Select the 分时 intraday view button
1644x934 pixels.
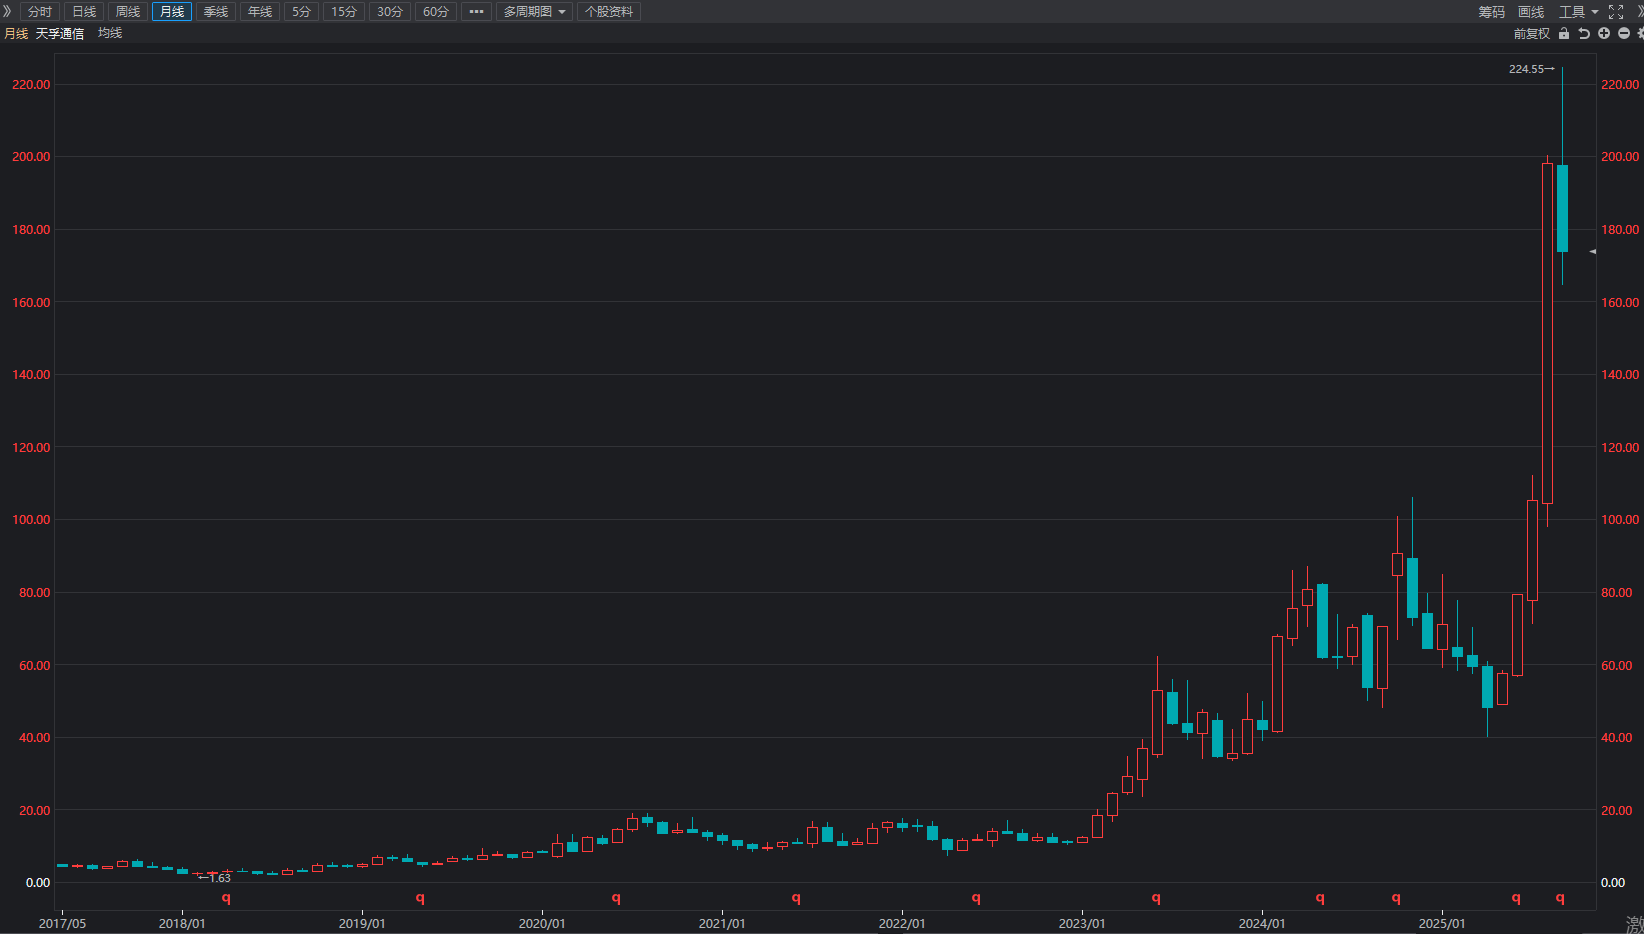pyautogui.click(x=40, y=12)
